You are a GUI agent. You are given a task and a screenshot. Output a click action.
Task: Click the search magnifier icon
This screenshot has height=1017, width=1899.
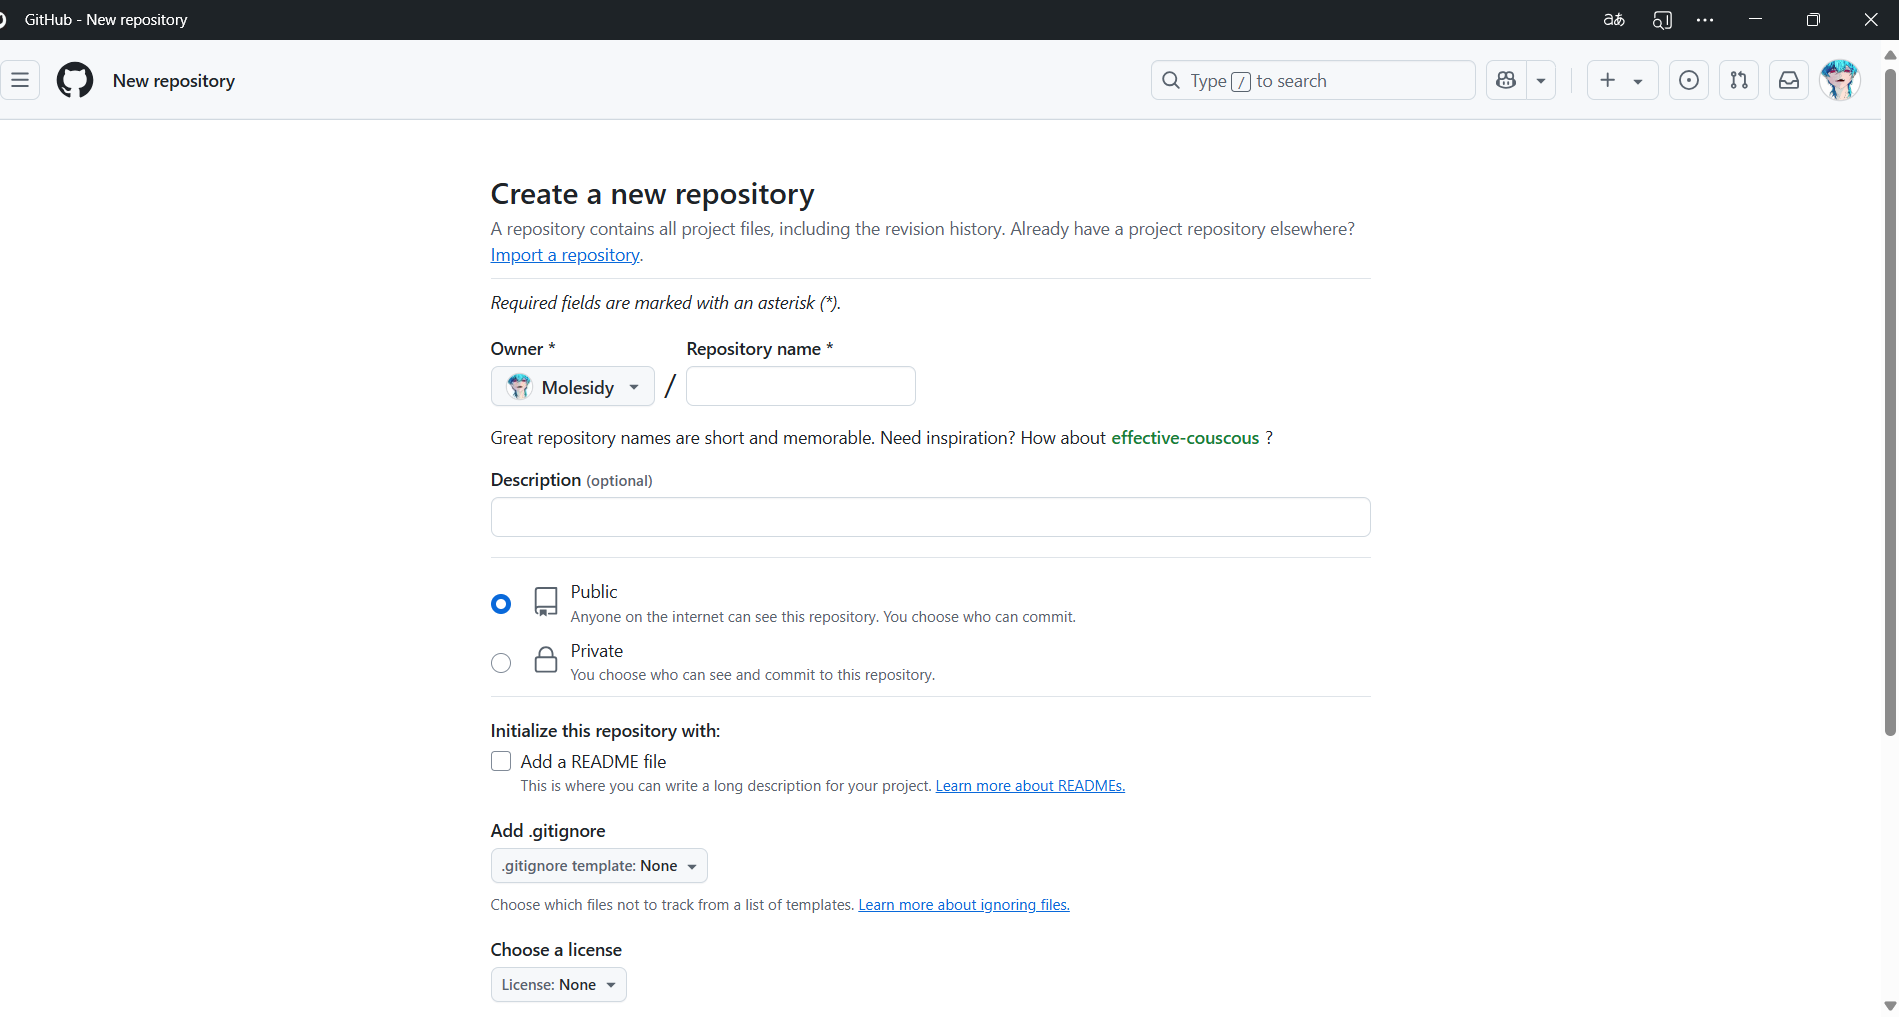tap(1171, 80)
